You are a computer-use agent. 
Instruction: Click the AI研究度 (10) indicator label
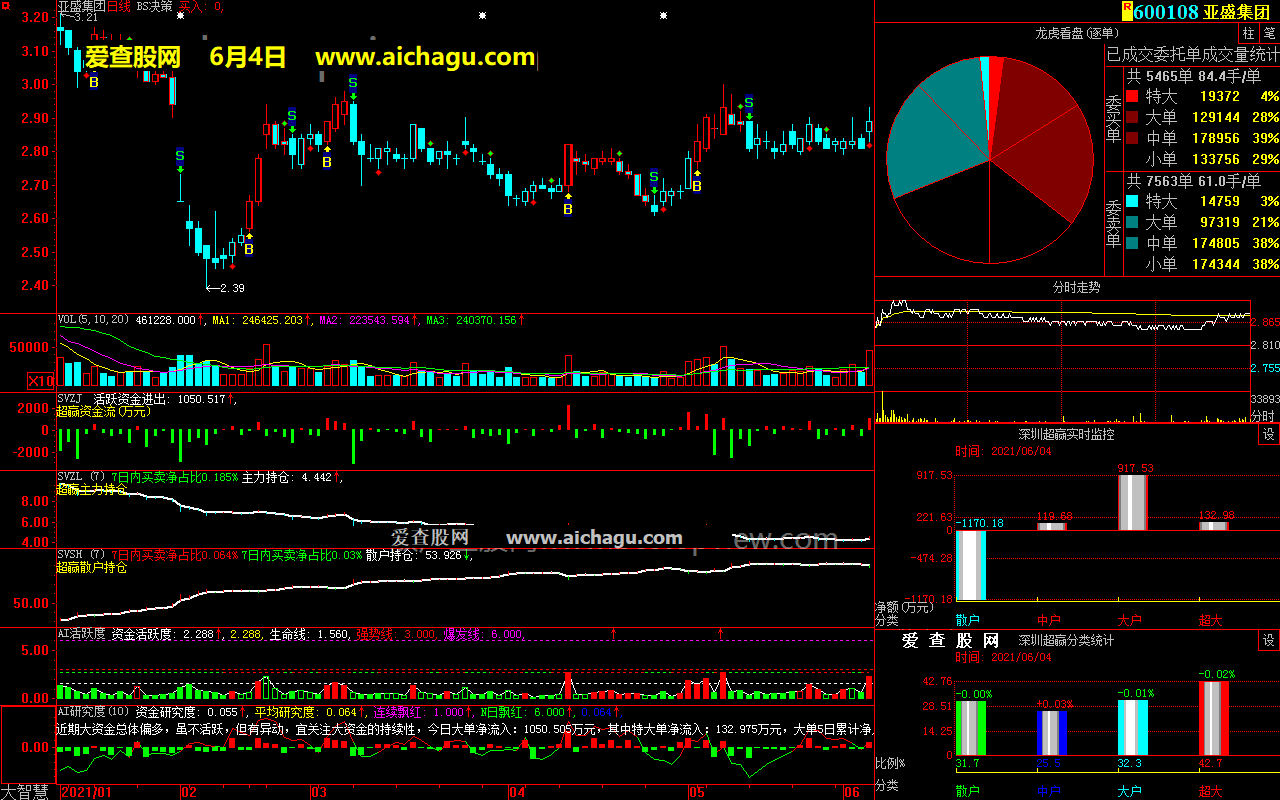click(93, 711)
